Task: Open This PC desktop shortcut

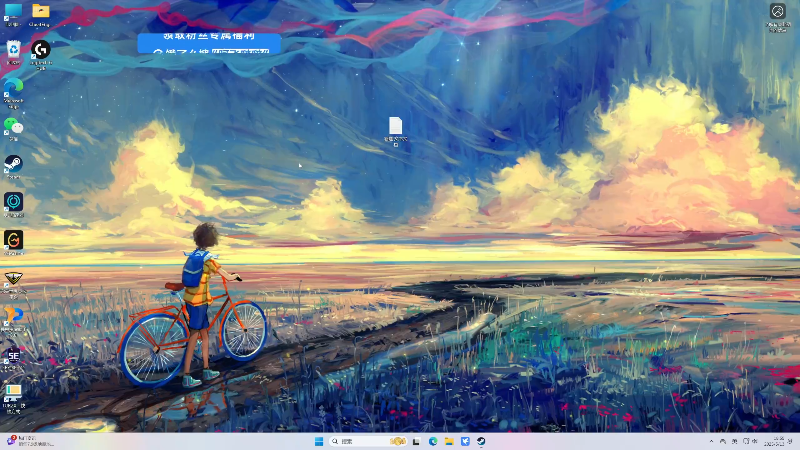Action: point(13,14)
